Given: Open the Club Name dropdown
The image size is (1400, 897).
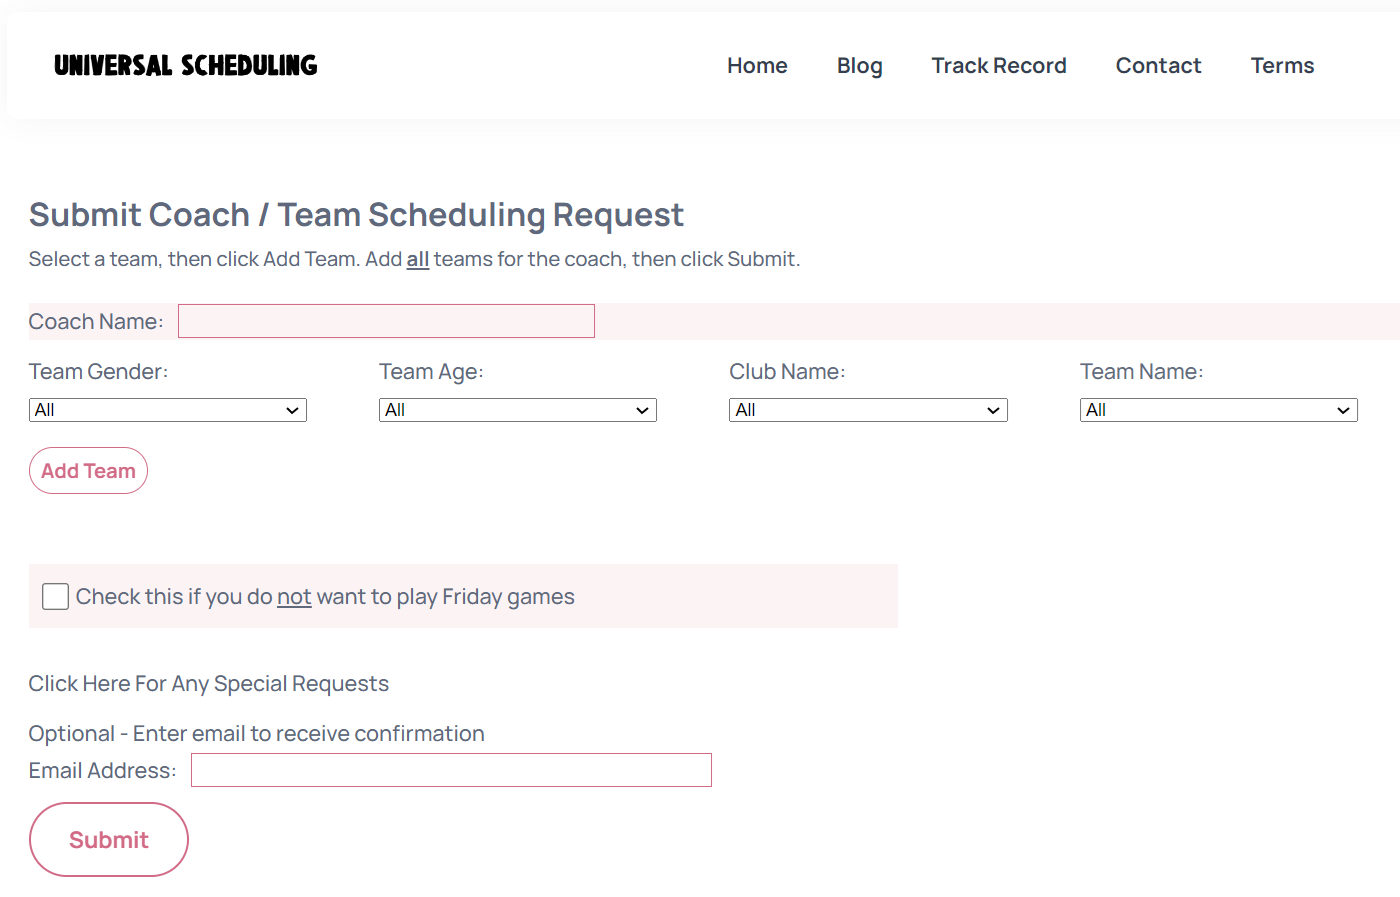Looking at the screenshot, I should coord(867,409).
